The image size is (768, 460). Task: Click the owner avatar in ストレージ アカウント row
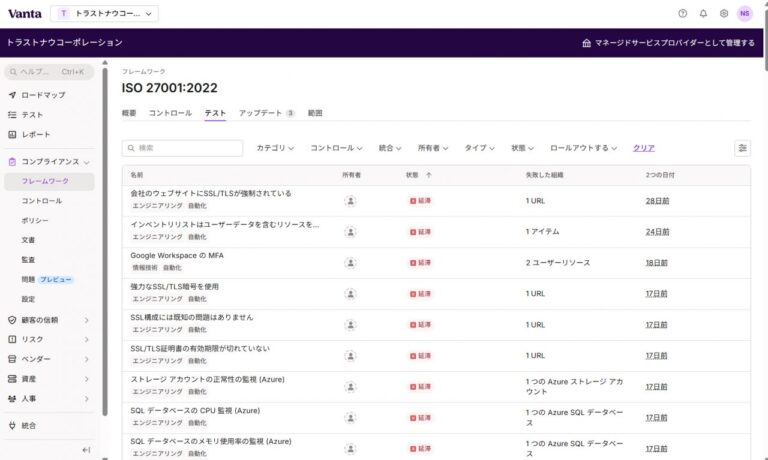(x=350, y=387)
